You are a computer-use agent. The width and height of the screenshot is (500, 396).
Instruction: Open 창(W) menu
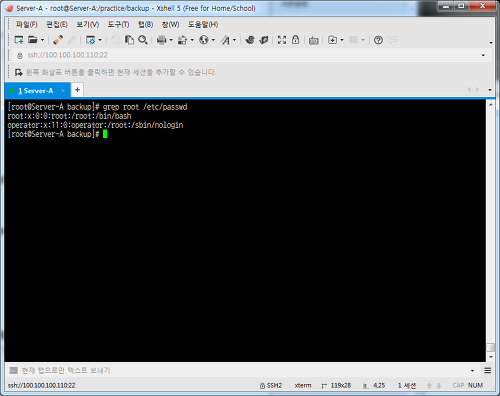pos(170,25)
